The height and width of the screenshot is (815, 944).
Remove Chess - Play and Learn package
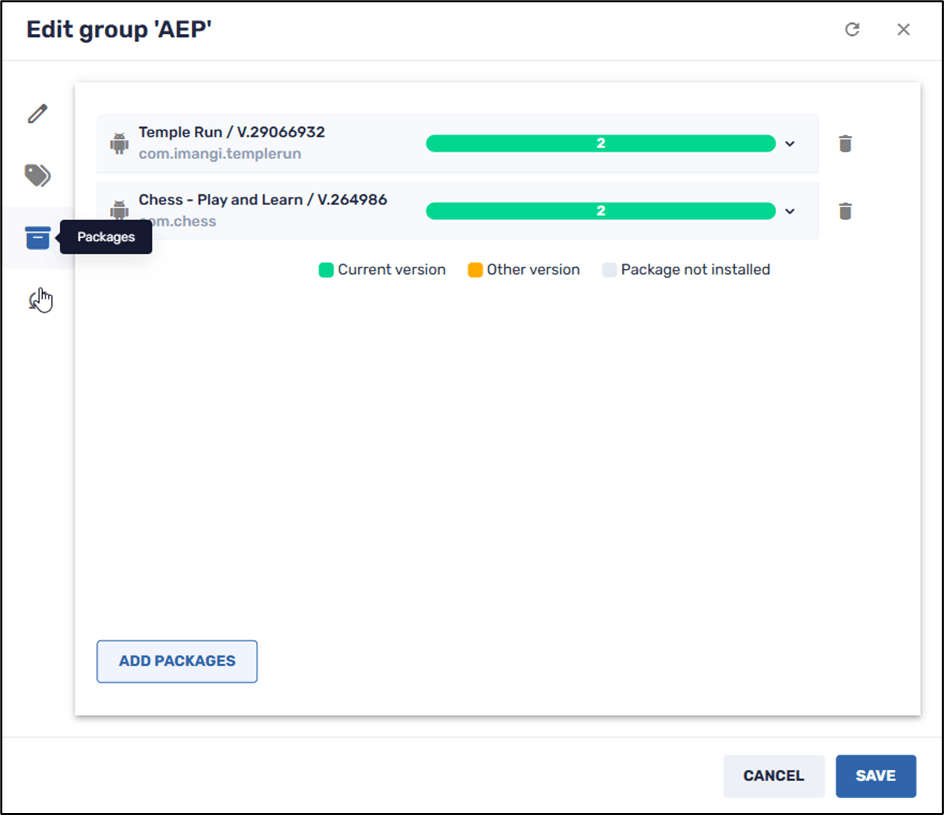point(845,211)
